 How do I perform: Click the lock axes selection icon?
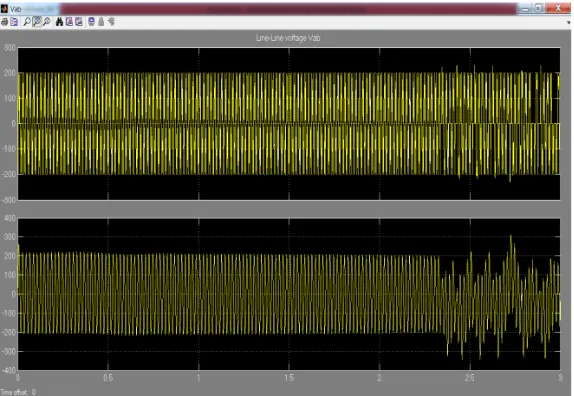pos(101,22)
